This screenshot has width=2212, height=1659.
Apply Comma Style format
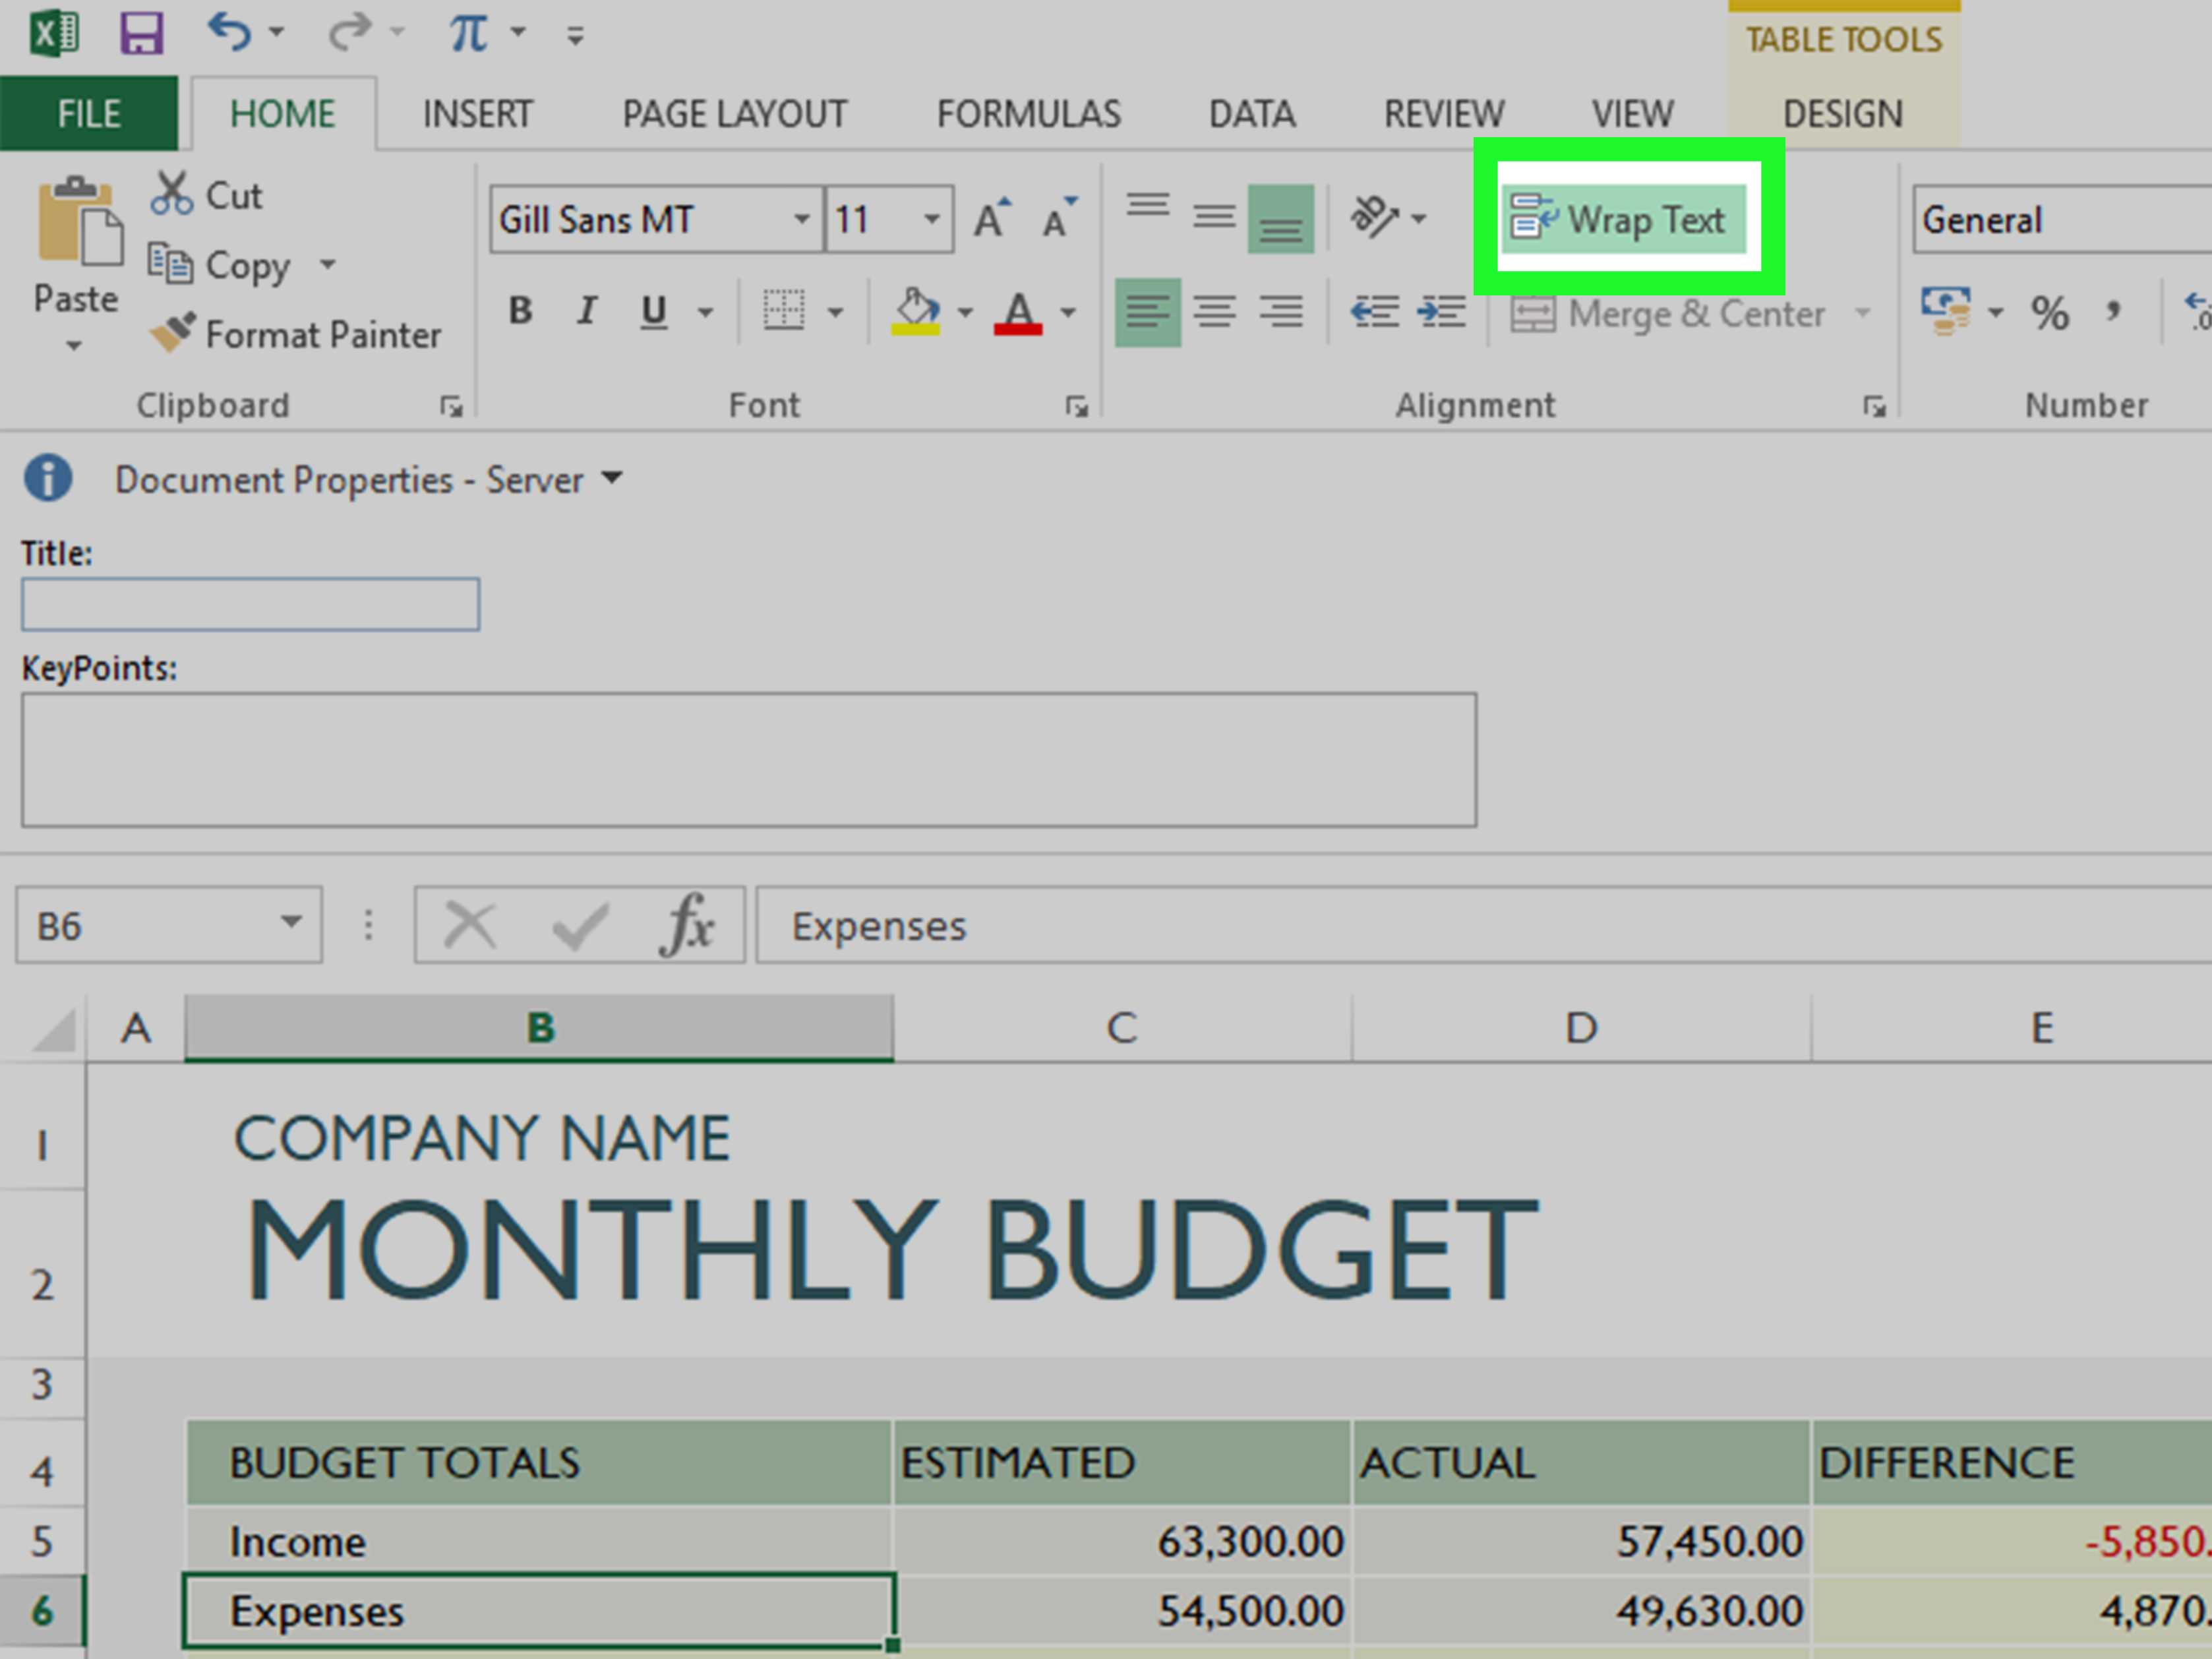pyautogui.click(x=2113, y=311)
